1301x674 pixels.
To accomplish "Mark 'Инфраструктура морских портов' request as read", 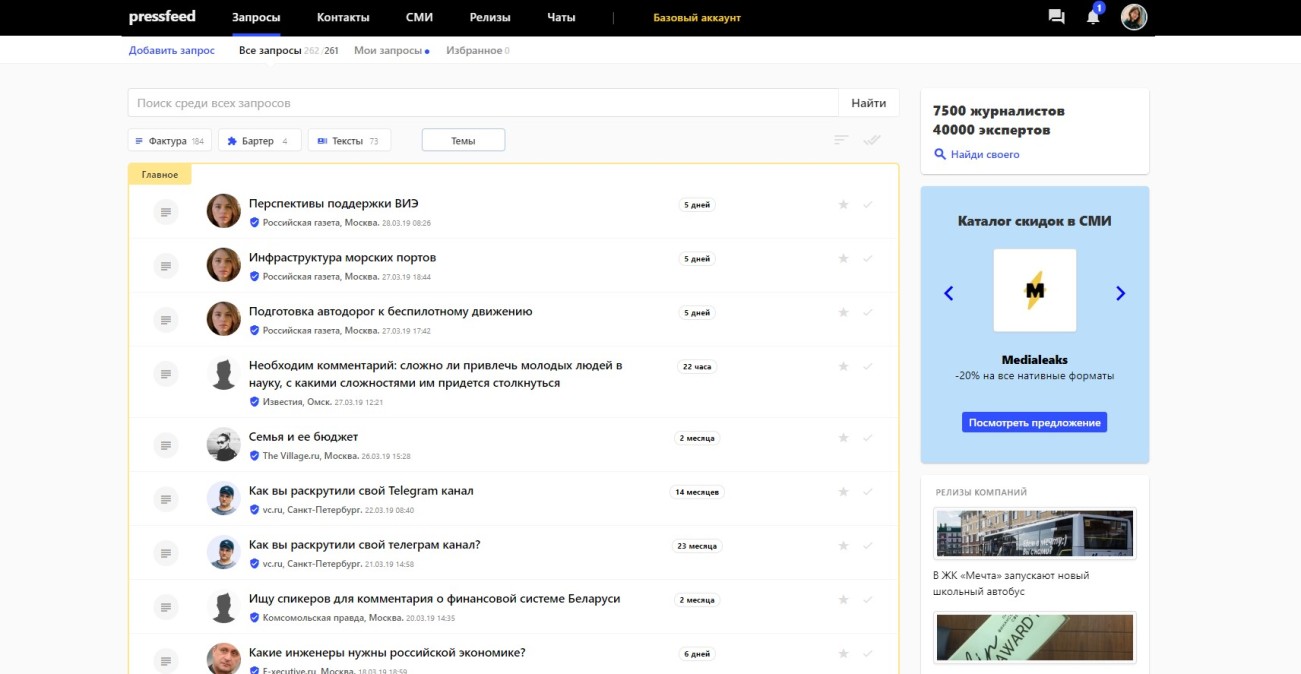I will [x=867, y=259].
